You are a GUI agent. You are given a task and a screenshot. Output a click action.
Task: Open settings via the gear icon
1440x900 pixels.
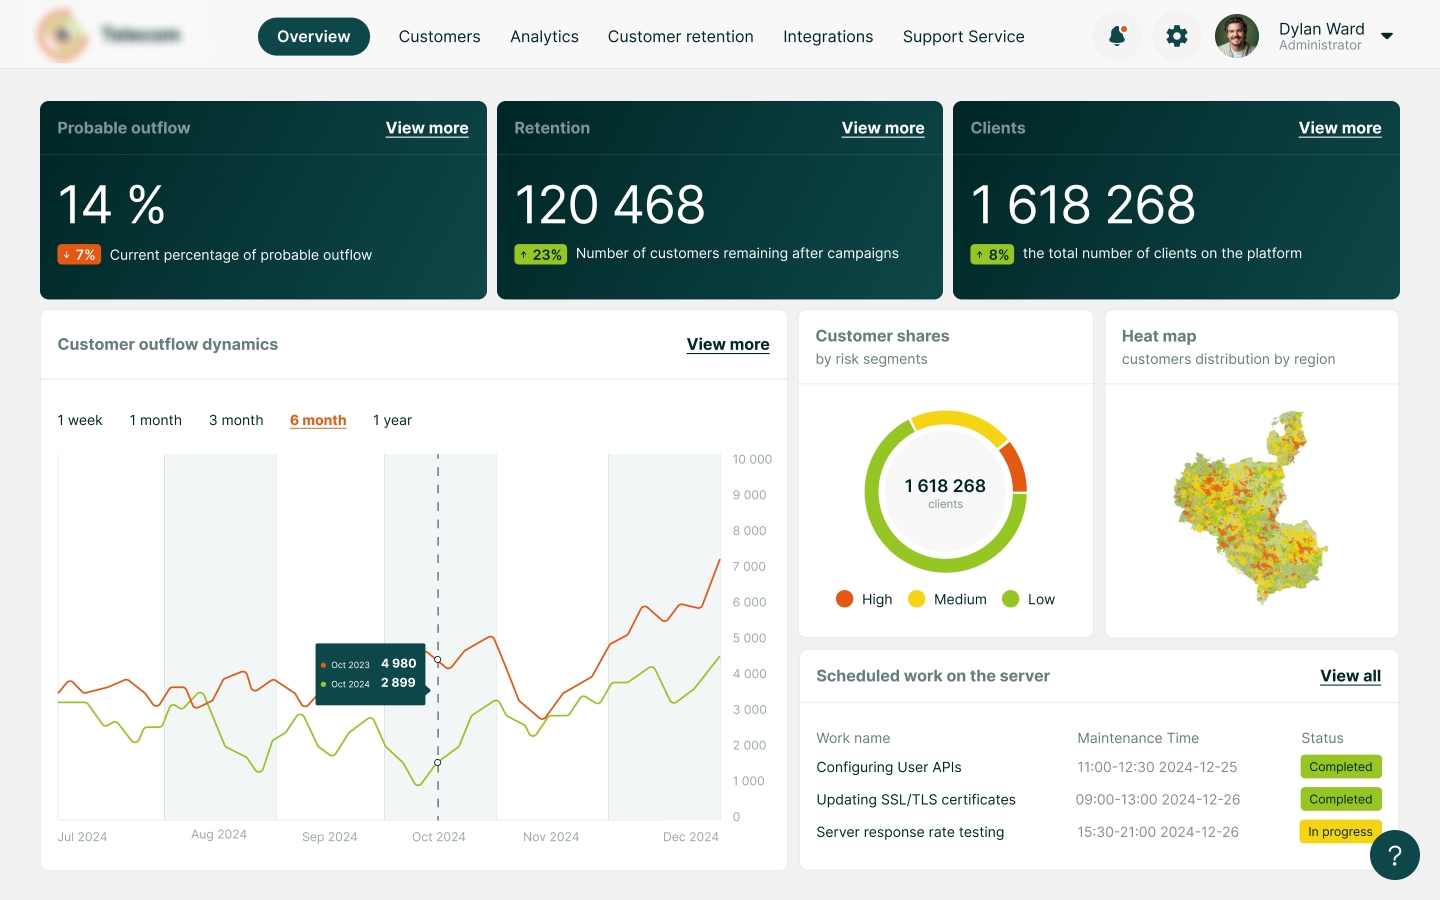[x=1177, y=37]
